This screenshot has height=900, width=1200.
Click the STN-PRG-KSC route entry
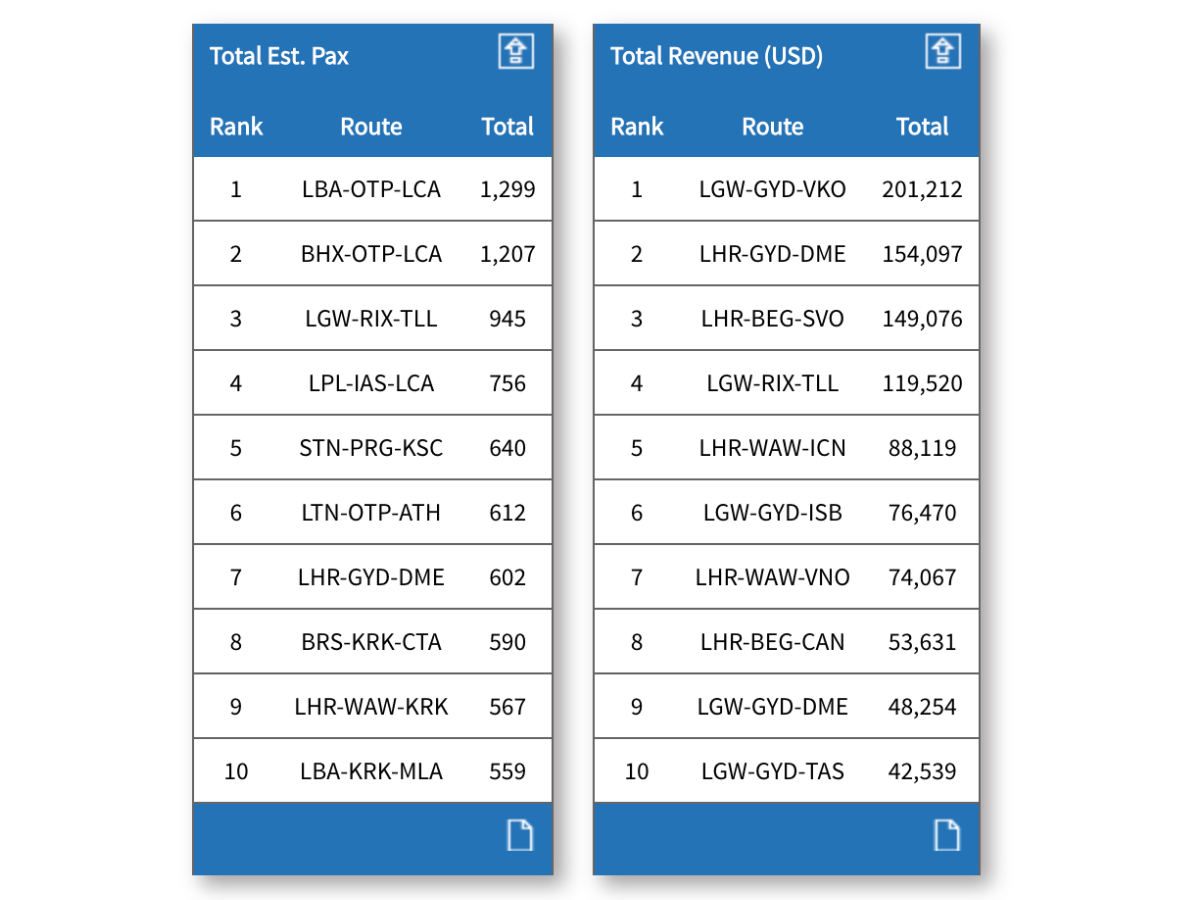click(x=371, y=448)
